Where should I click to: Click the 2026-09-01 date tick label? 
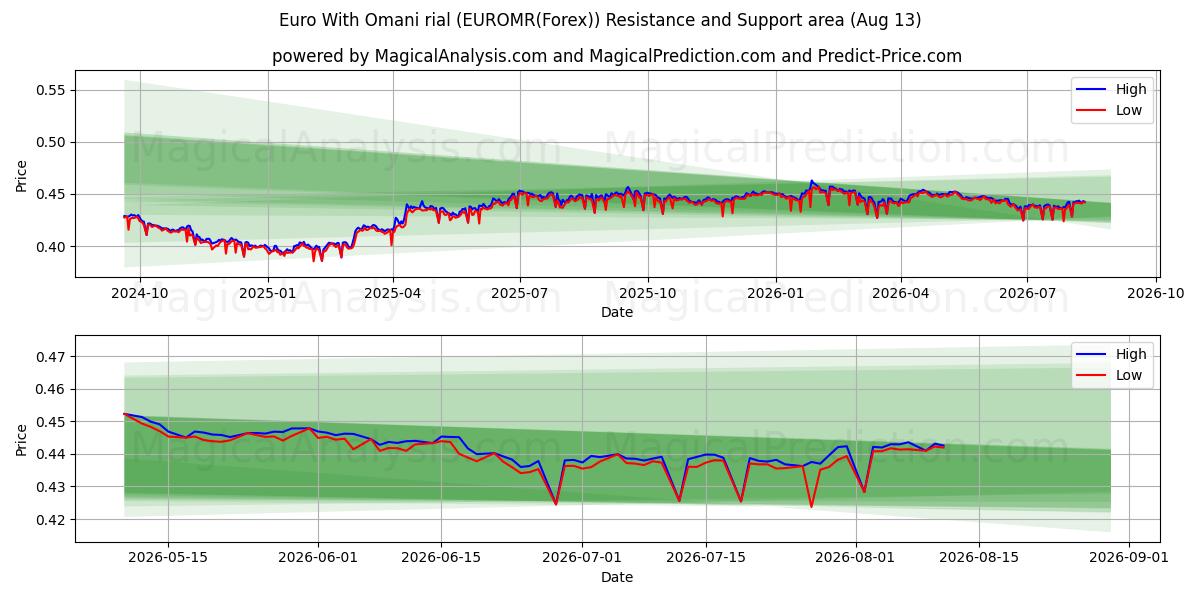1130,558
